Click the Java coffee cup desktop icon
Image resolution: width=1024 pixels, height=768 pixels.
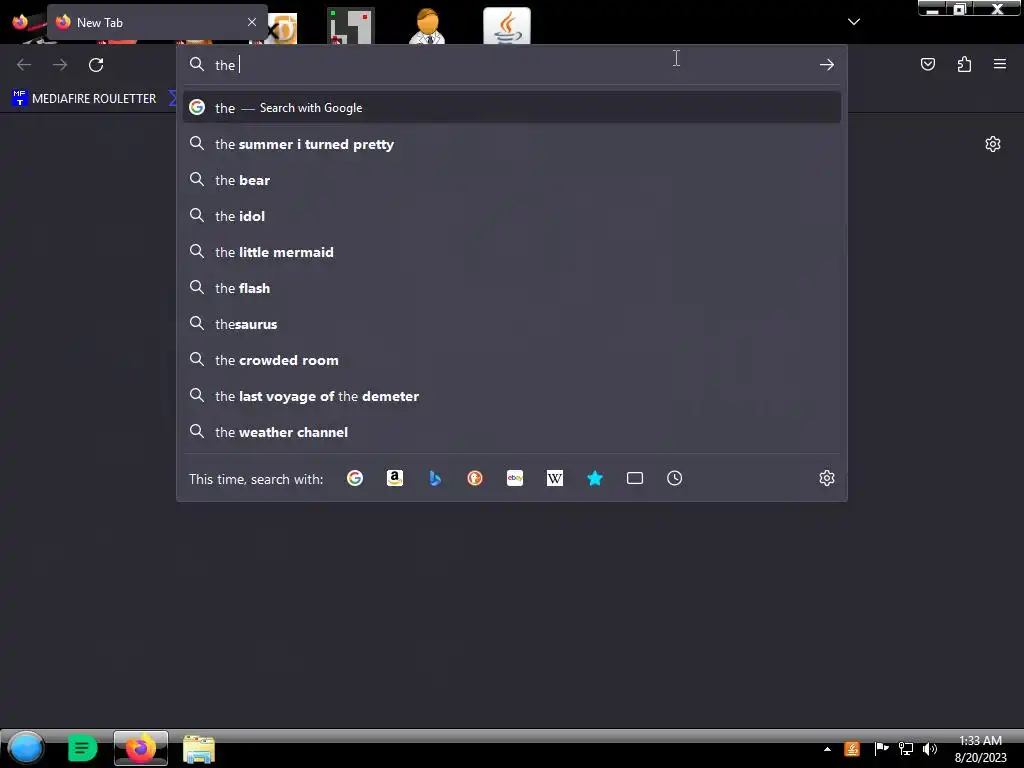tap(507, 26)
